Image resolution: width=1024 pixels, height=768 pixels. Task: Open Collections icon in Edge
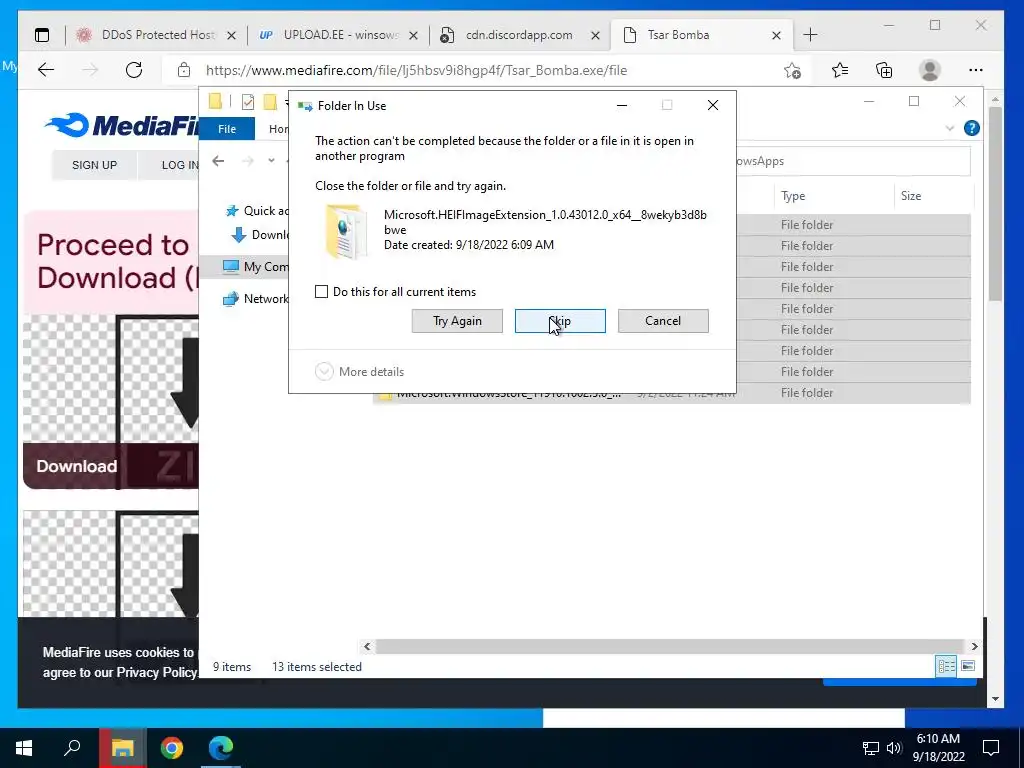point(884,70)
